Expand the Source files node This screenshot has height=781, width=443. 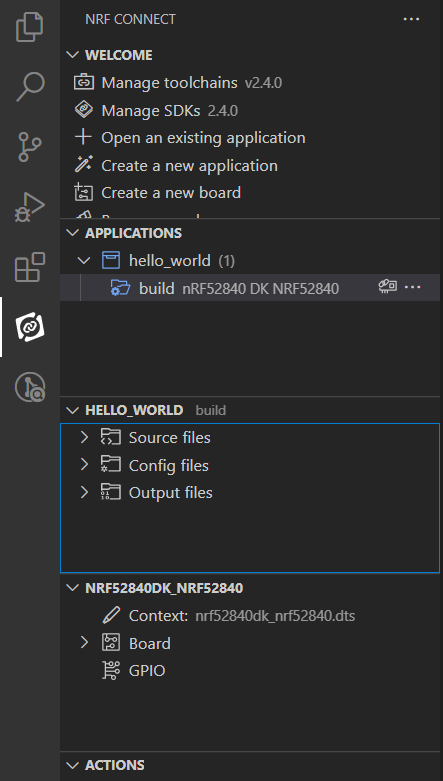85,437
